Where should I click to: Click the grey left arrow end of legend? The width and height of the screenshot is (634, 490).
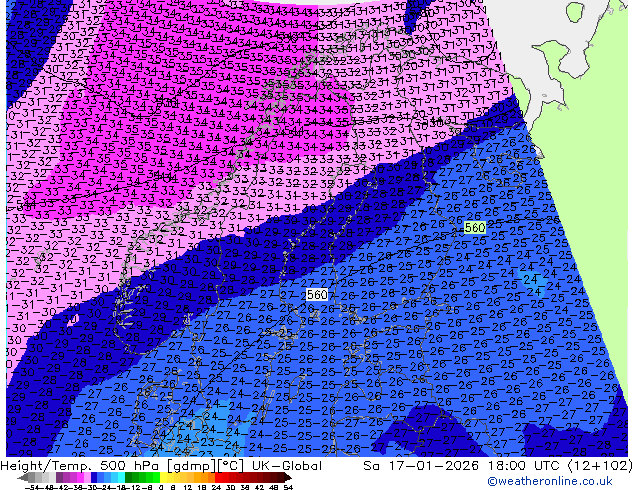(23, 478)
